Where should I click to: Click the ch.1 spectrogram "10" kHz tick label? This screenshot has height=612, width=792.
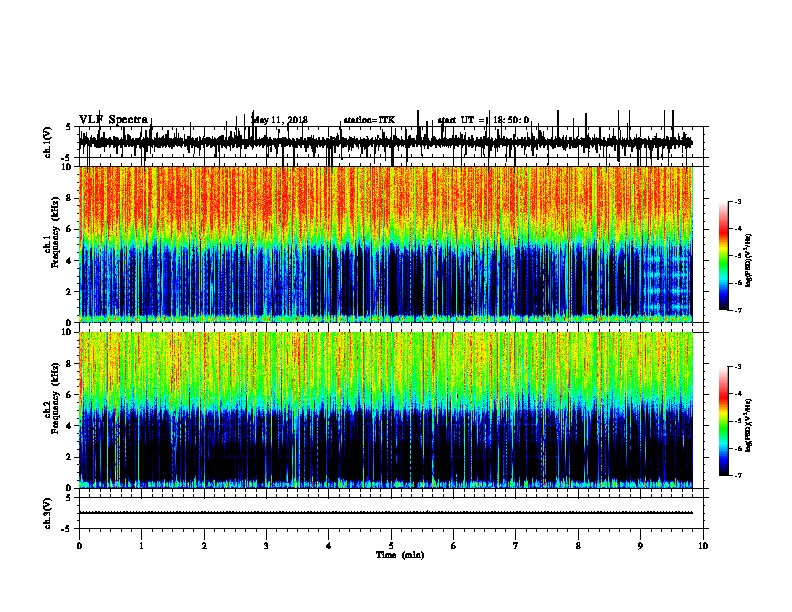point(66,167)
